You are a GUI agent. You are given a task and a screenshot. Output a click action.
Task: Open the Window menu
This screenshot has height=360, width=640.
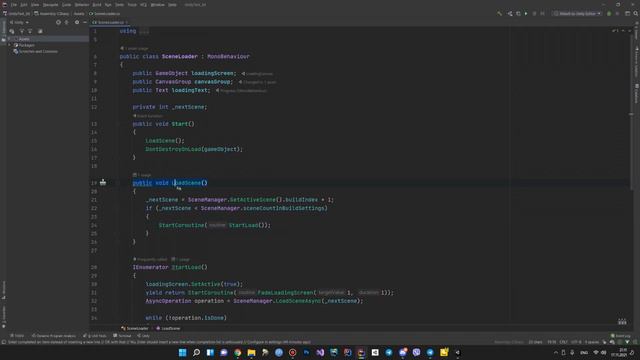click(157, 4)
